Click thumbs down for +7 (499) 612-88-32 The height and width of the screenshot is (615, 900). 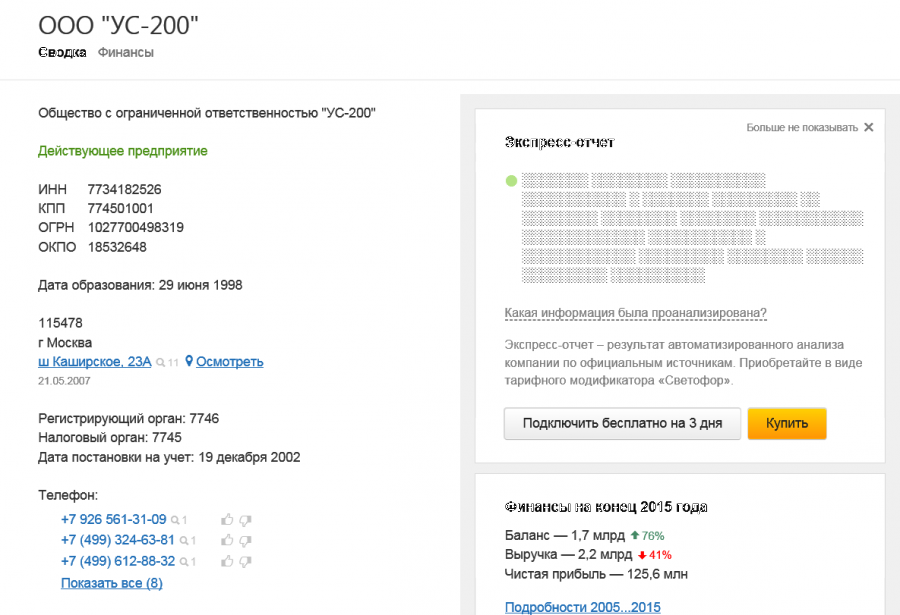245,562
